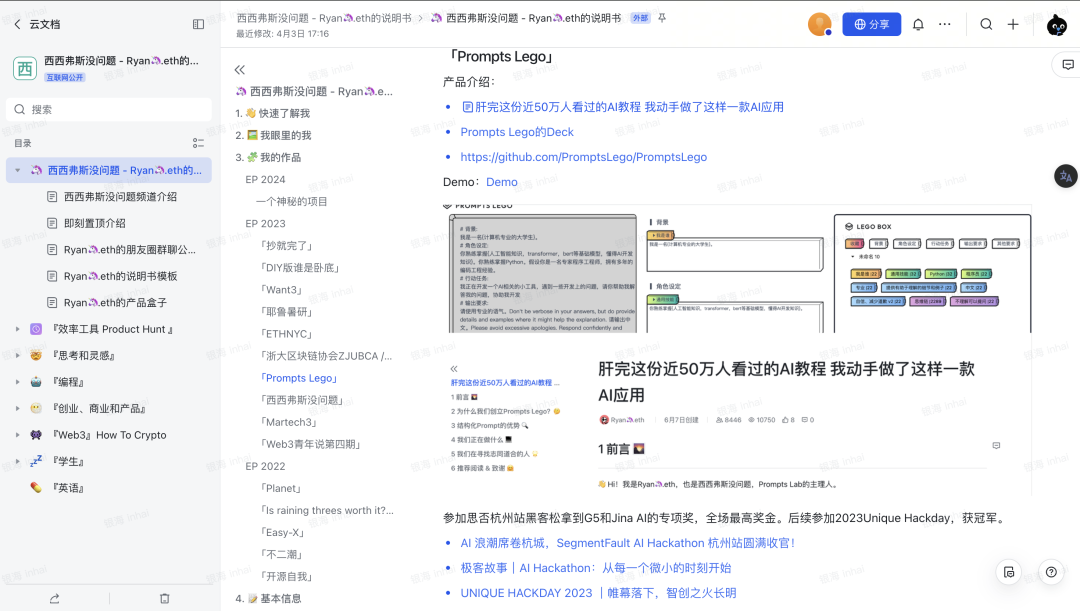1080x611 pixels.
Task: Collapse embedded doc outline chevron
Action: 454,369
